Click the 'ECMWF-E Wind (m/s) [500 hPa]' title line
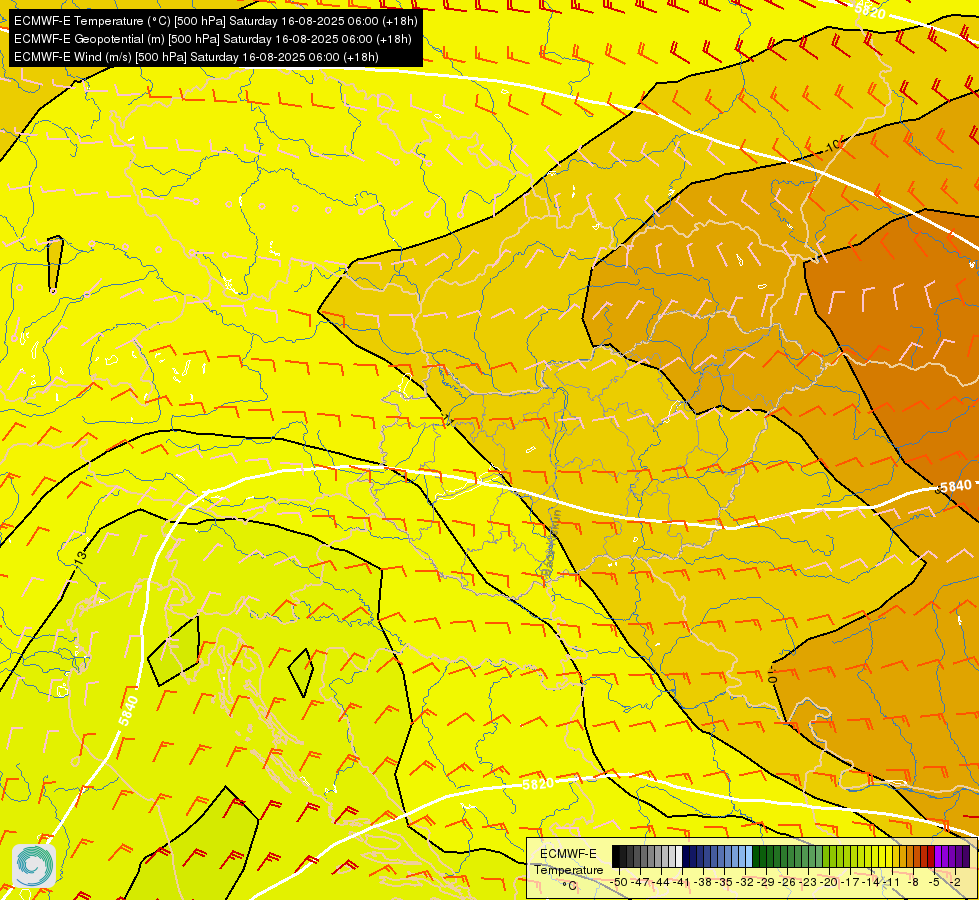This screenshot has height=900, width=979. point(196,57)
